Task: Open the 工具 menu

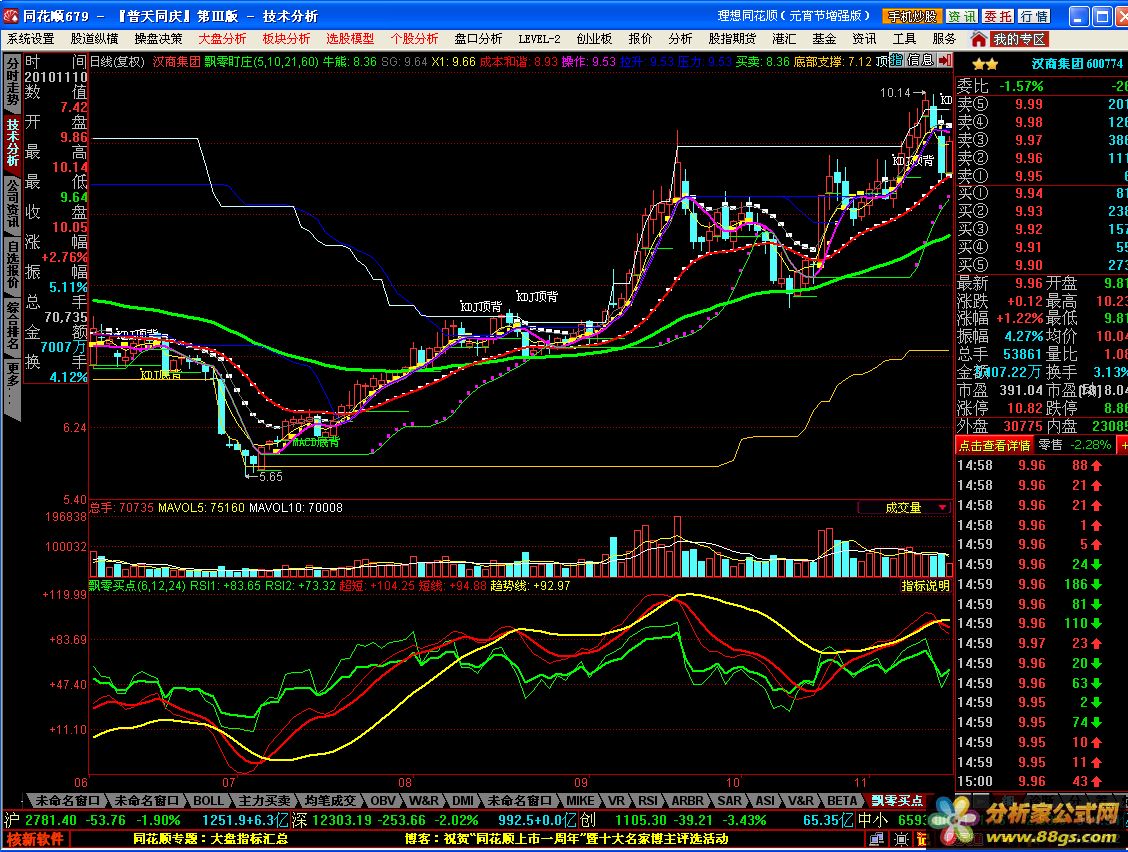Action: 904,39
